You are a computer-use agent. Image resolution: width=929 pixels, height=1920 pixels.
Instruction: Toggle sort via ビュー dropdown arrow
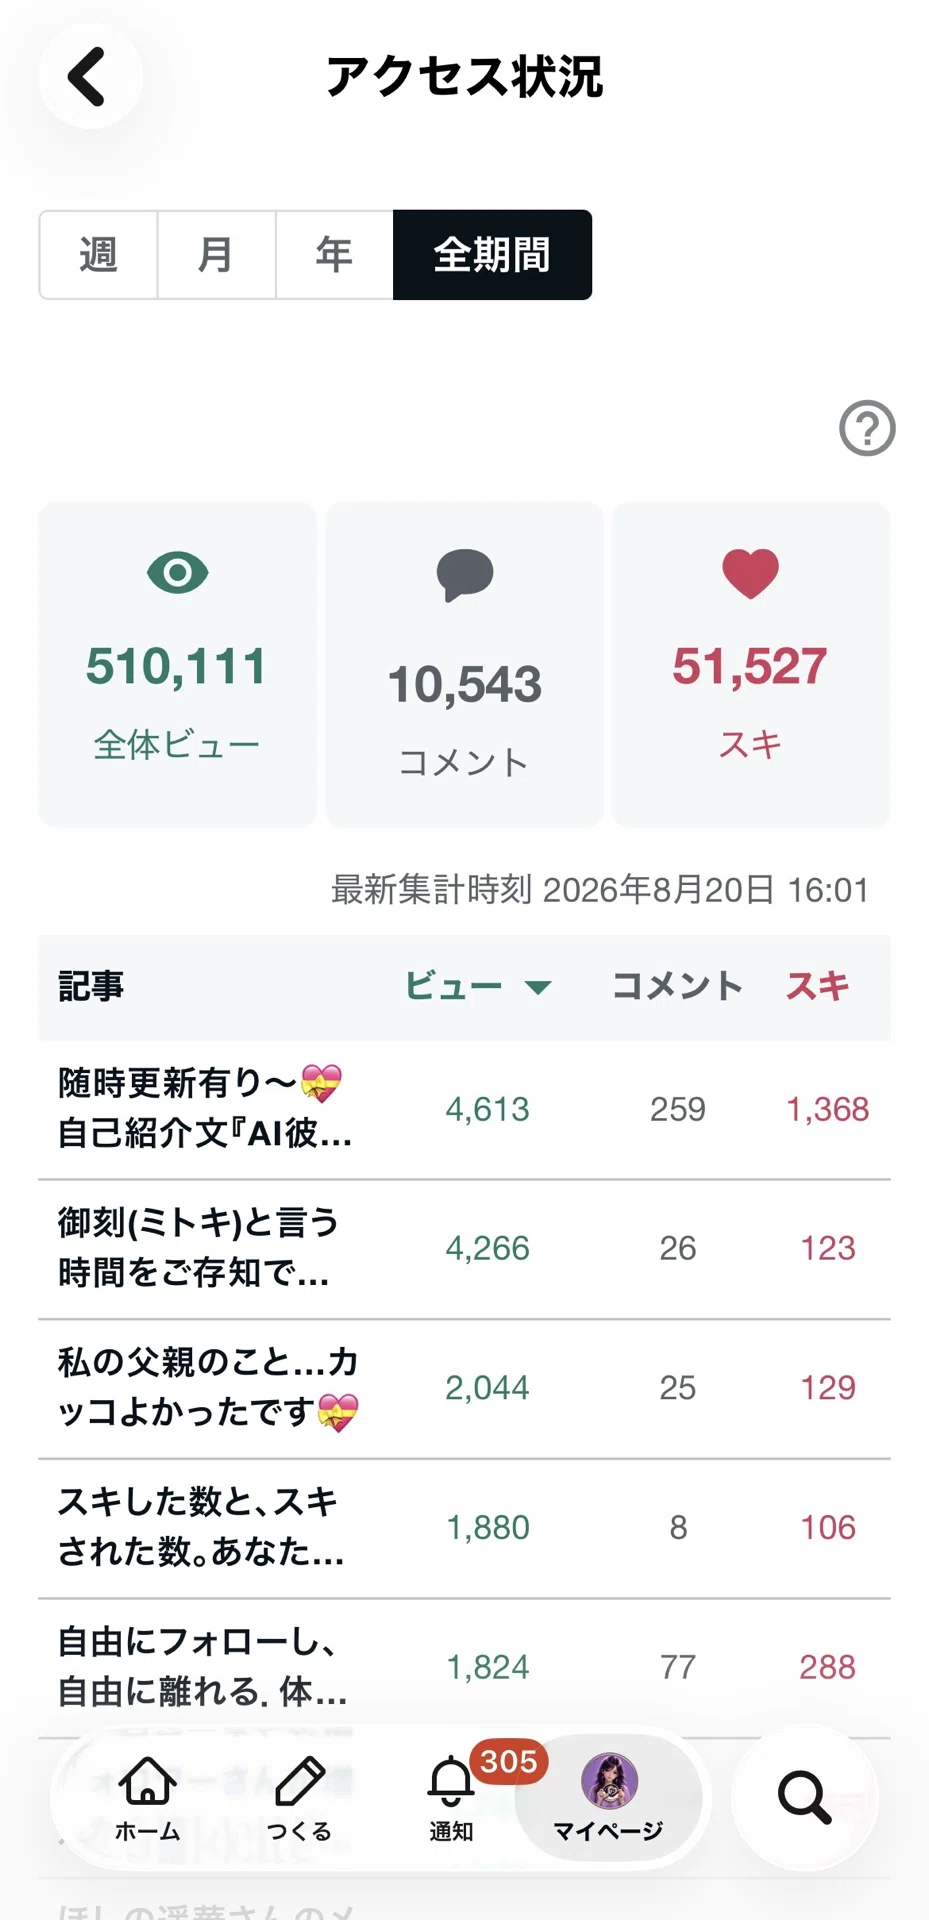coord(538,988)
